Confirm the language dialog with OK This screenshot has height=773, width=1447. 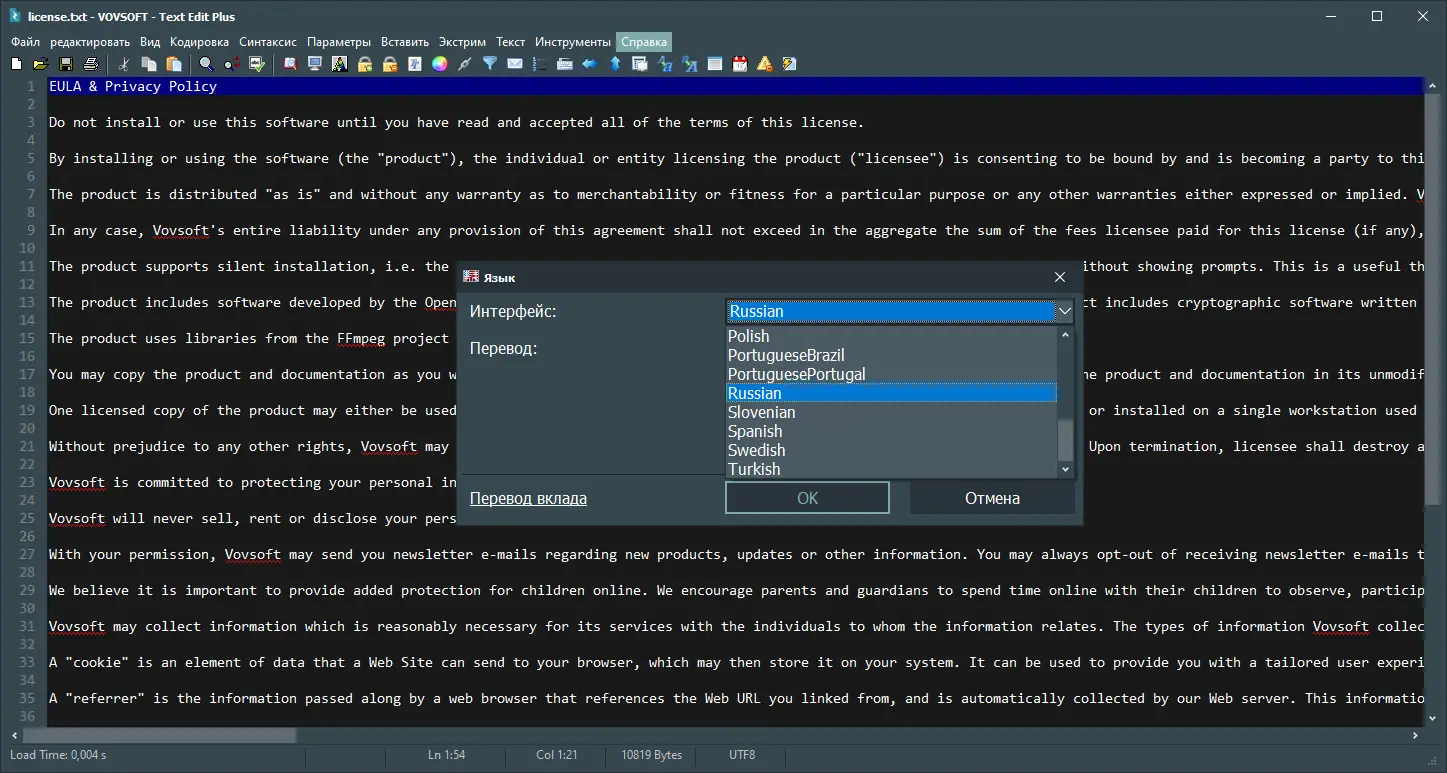coord(807,498)
